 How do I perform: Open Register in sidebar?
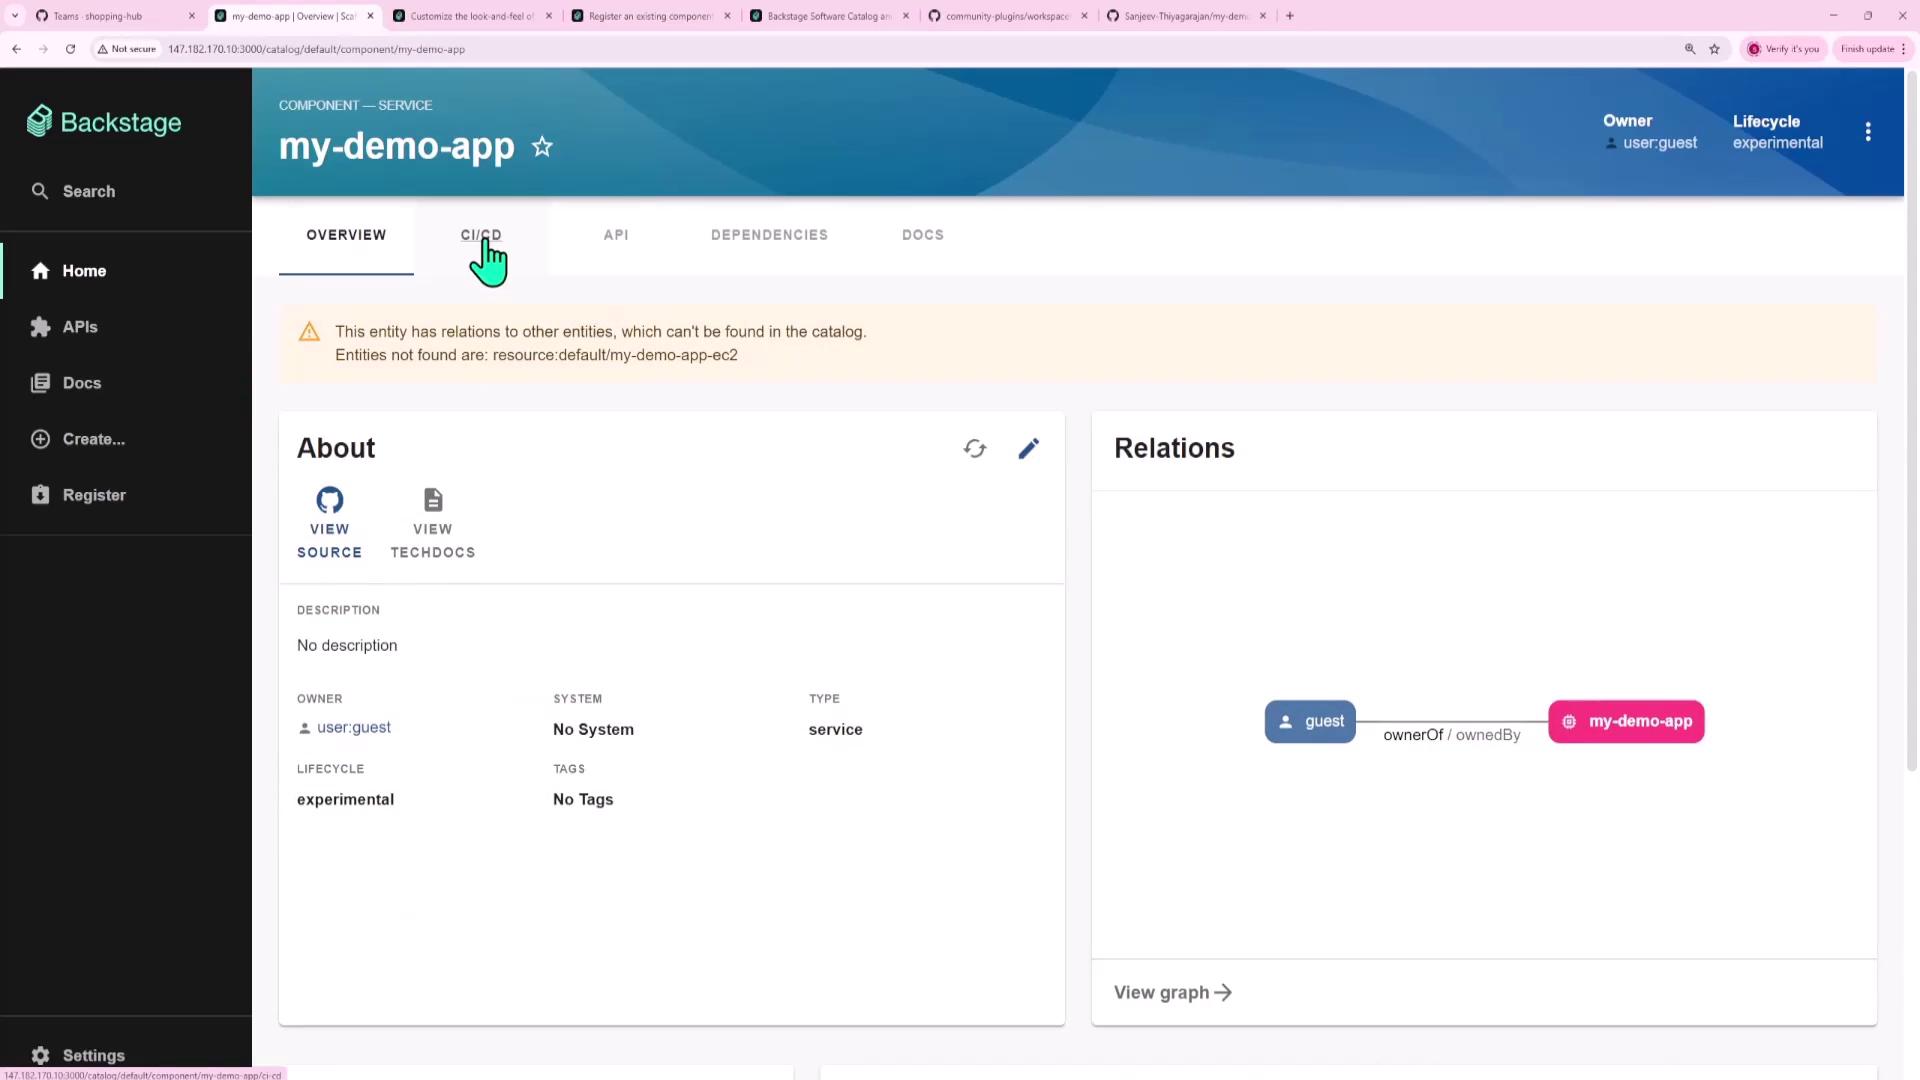point(93,495)
